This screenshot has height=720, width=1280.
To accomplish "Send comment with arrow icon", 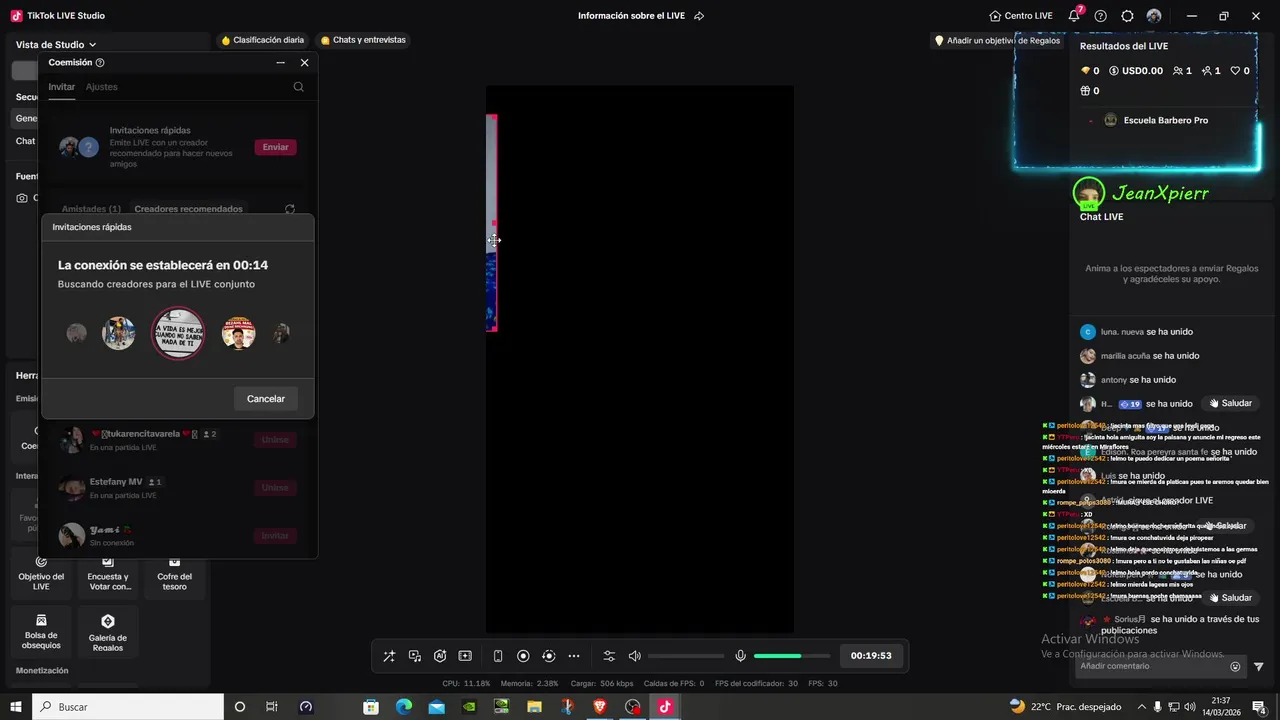I will [x=1259, y=666].
